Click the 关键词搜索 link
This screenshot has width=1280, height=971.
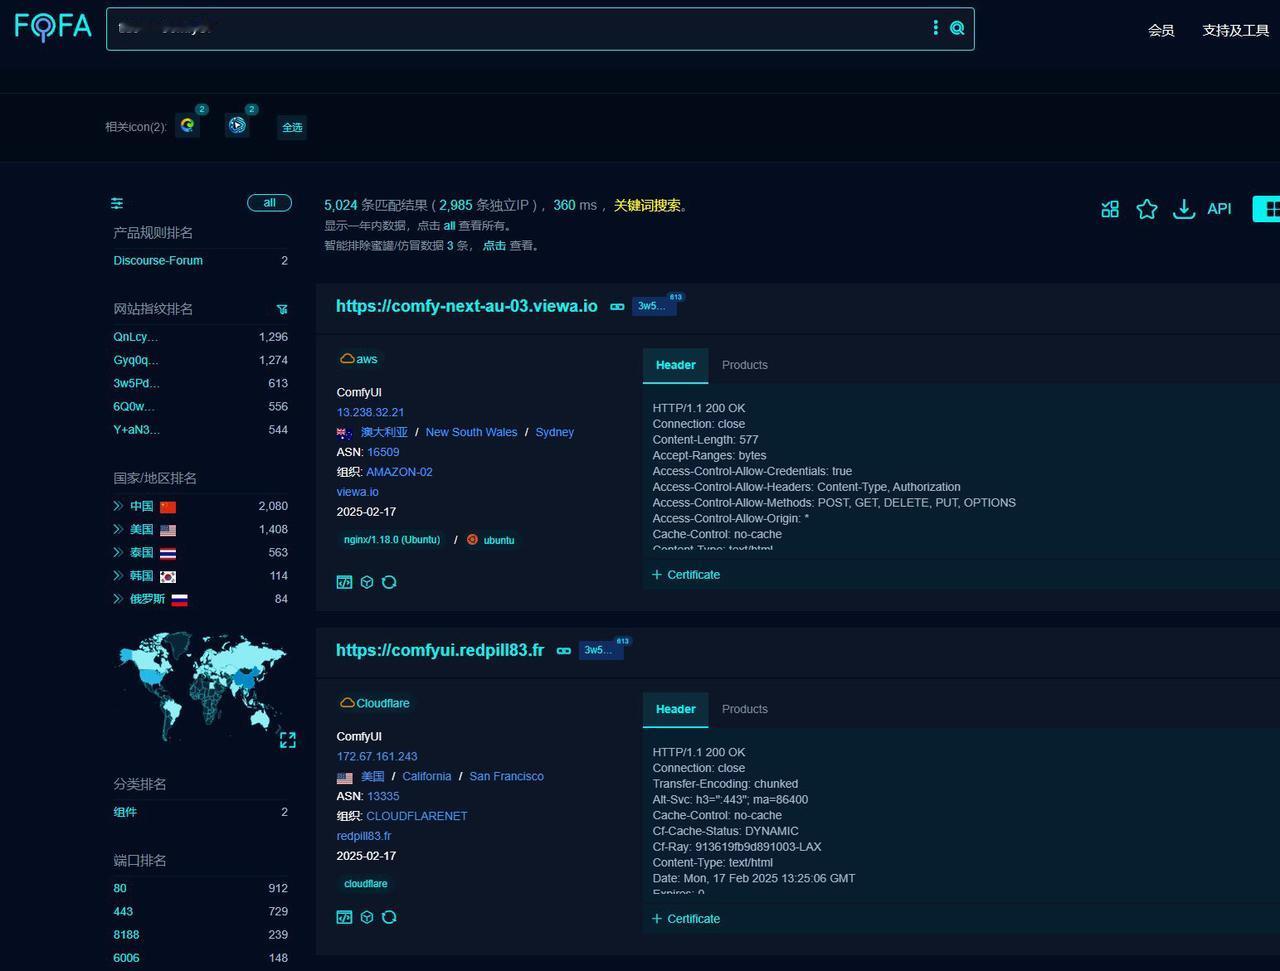tap(647, 205)
